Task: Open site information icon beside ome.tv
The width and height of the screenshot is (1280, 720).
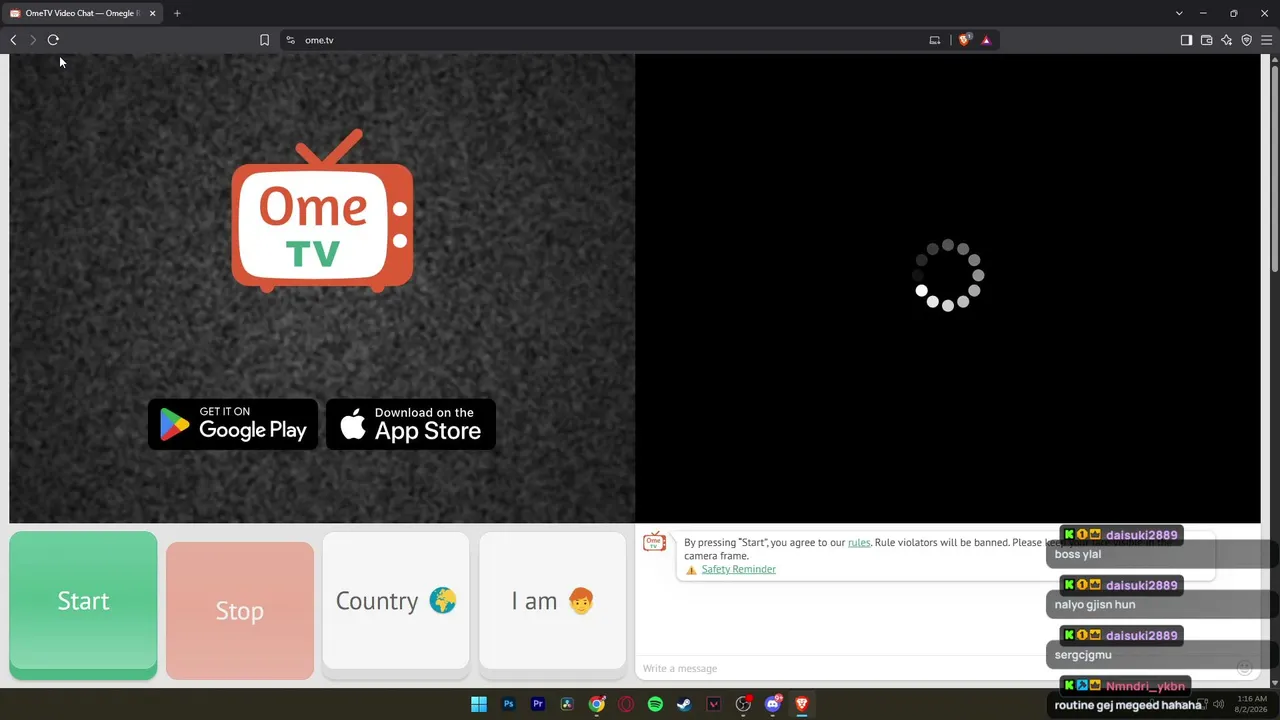Action: click(x=290, y=40)
